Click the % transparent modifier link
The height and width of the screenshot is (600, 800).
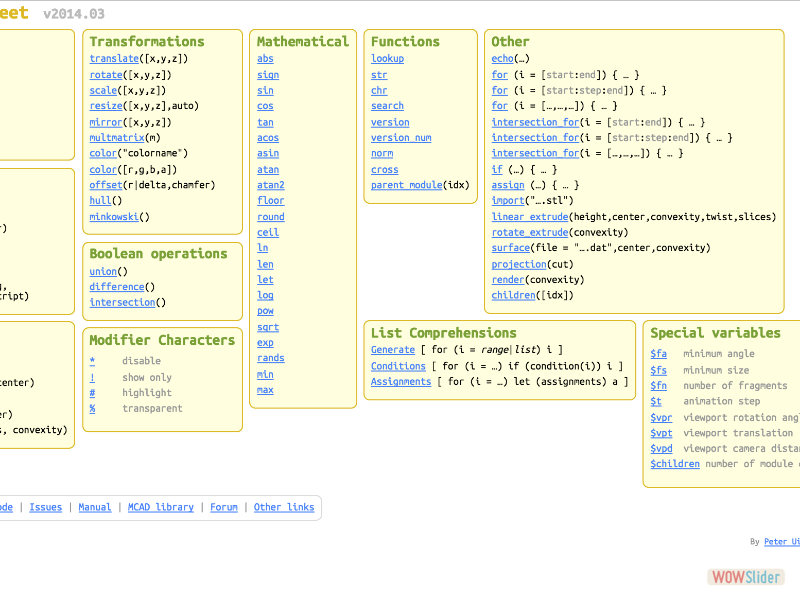click(92, 408)
